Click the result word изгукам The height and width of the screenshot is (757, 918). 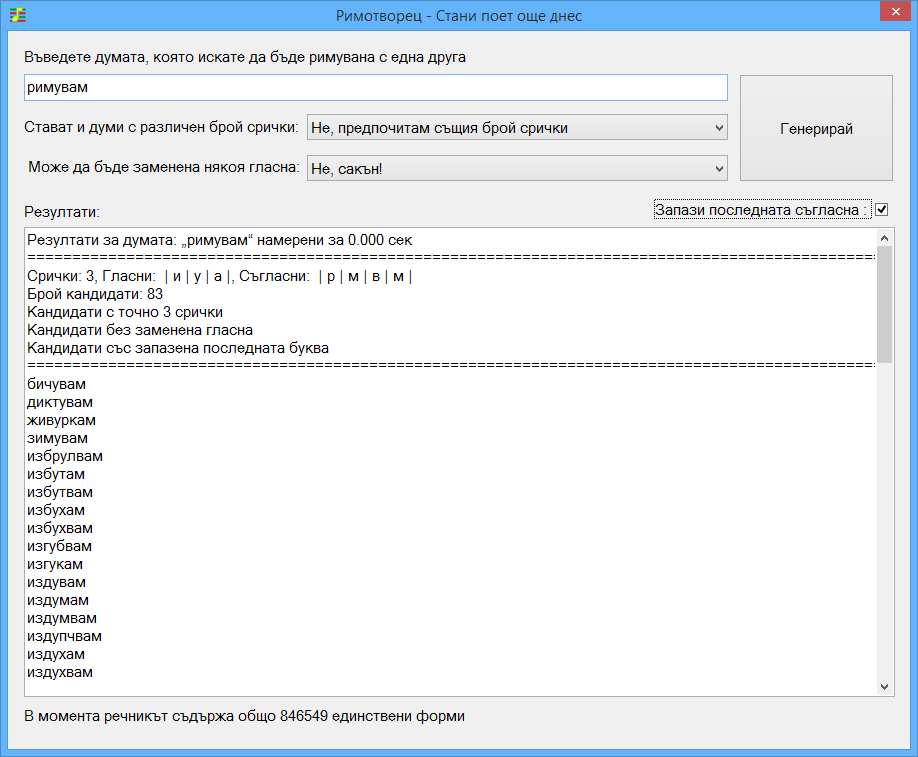55,564
